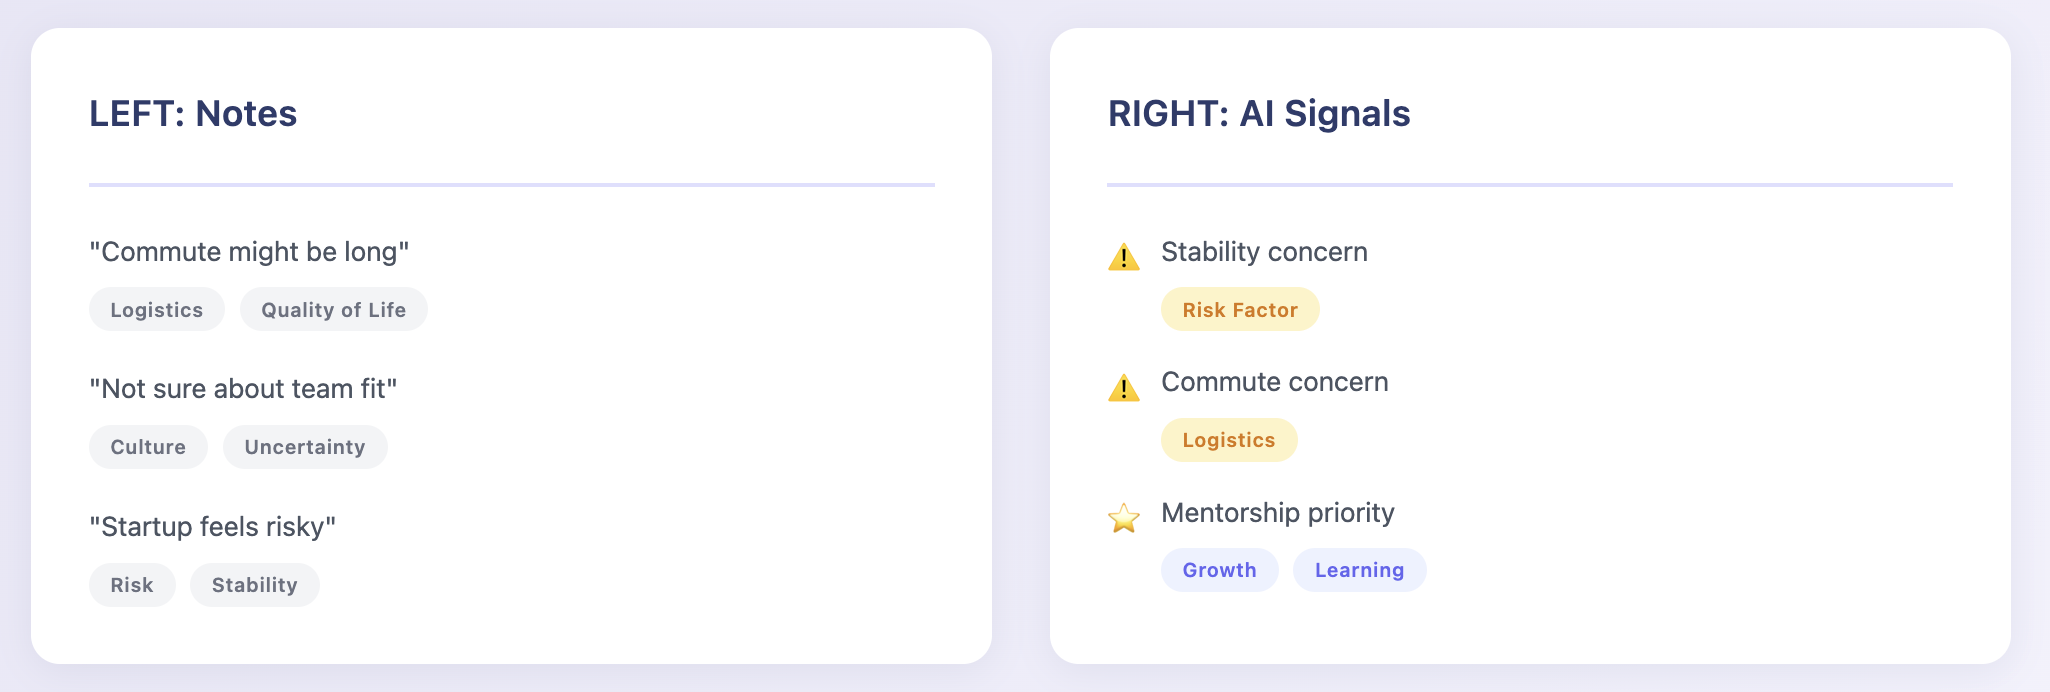The height and width of the screenshot is (692, 2050).
Task: Select the star icon for Mentorship priority
Action: 1124,518
